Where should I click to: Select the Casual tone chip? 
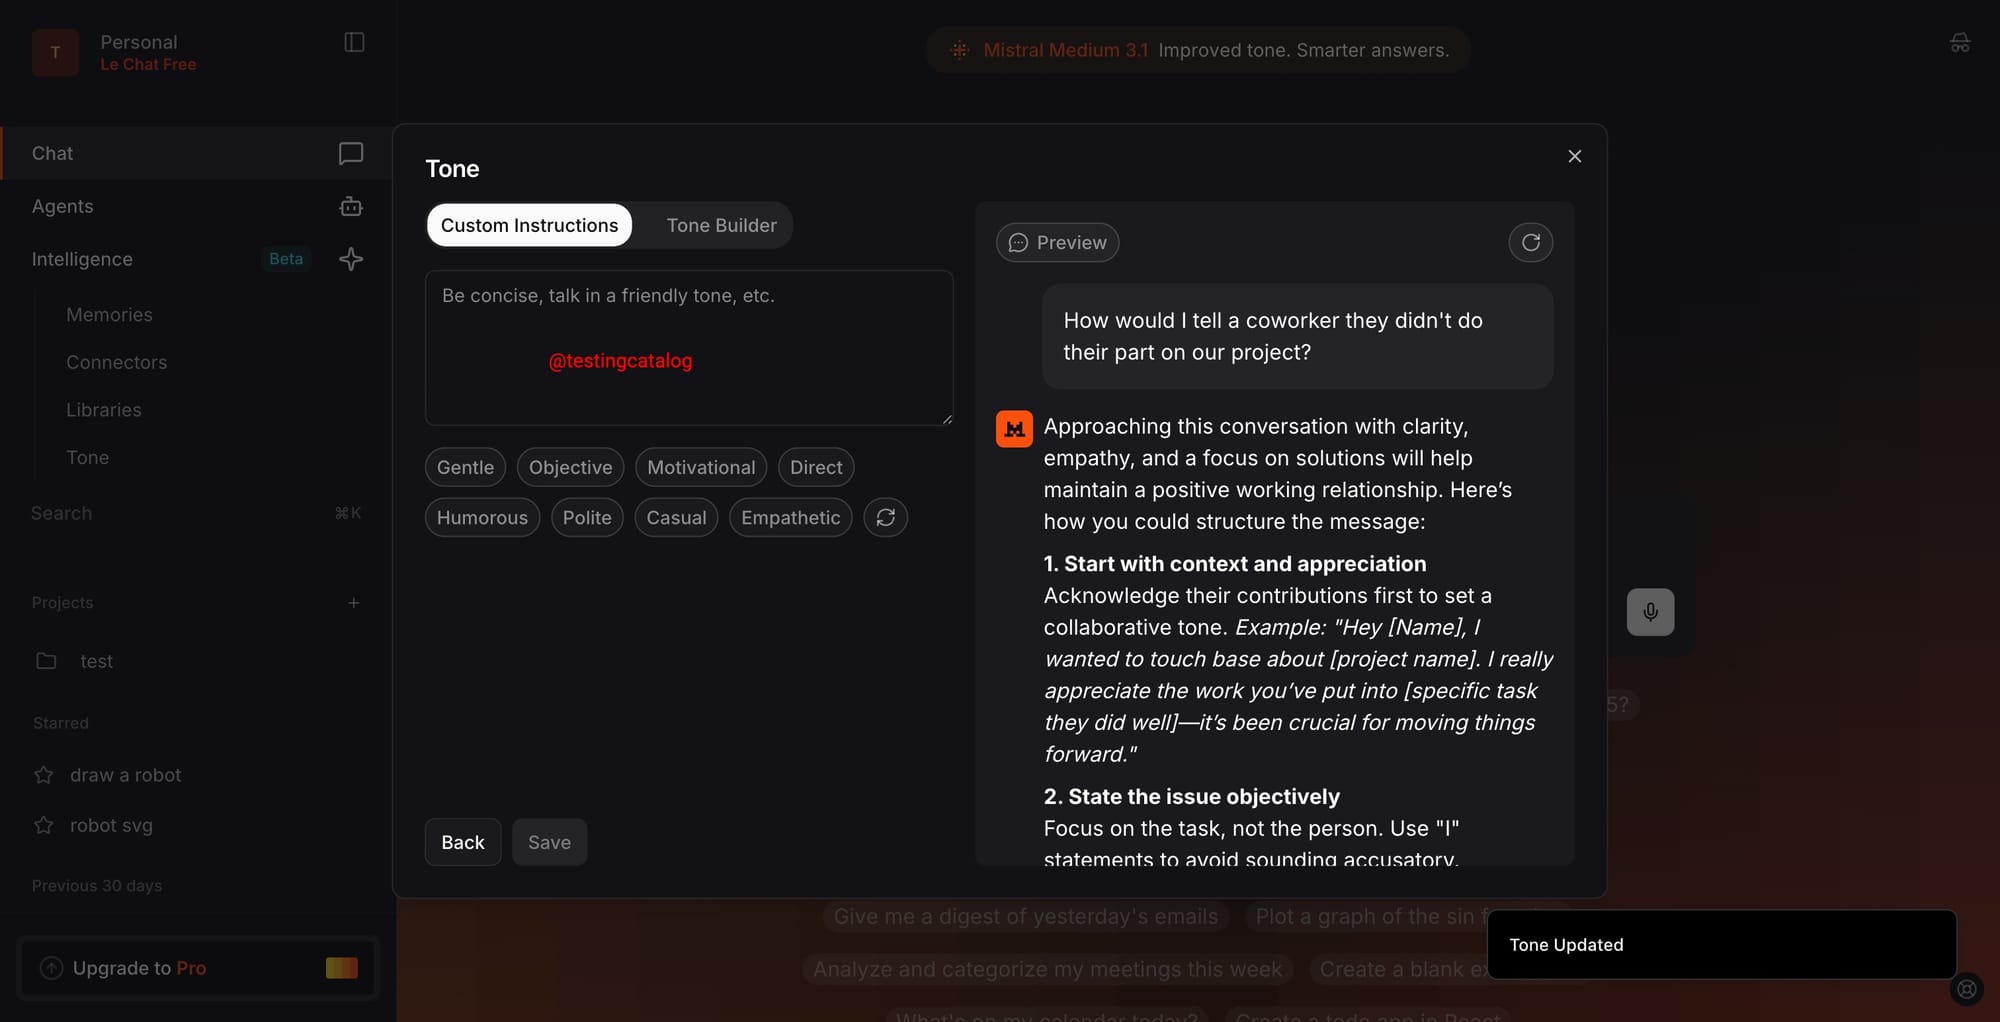click(x=676, y=517)
